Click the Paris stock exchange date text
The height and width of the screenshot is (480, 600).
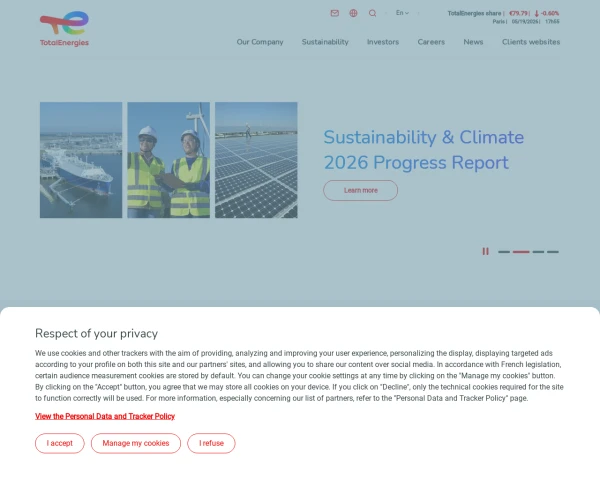[x=526, y=22]
